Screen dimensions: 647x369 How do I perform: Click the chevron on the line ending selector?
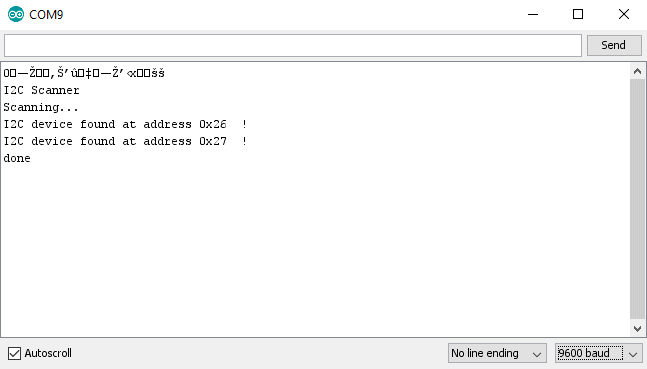[x=536, y=354]
